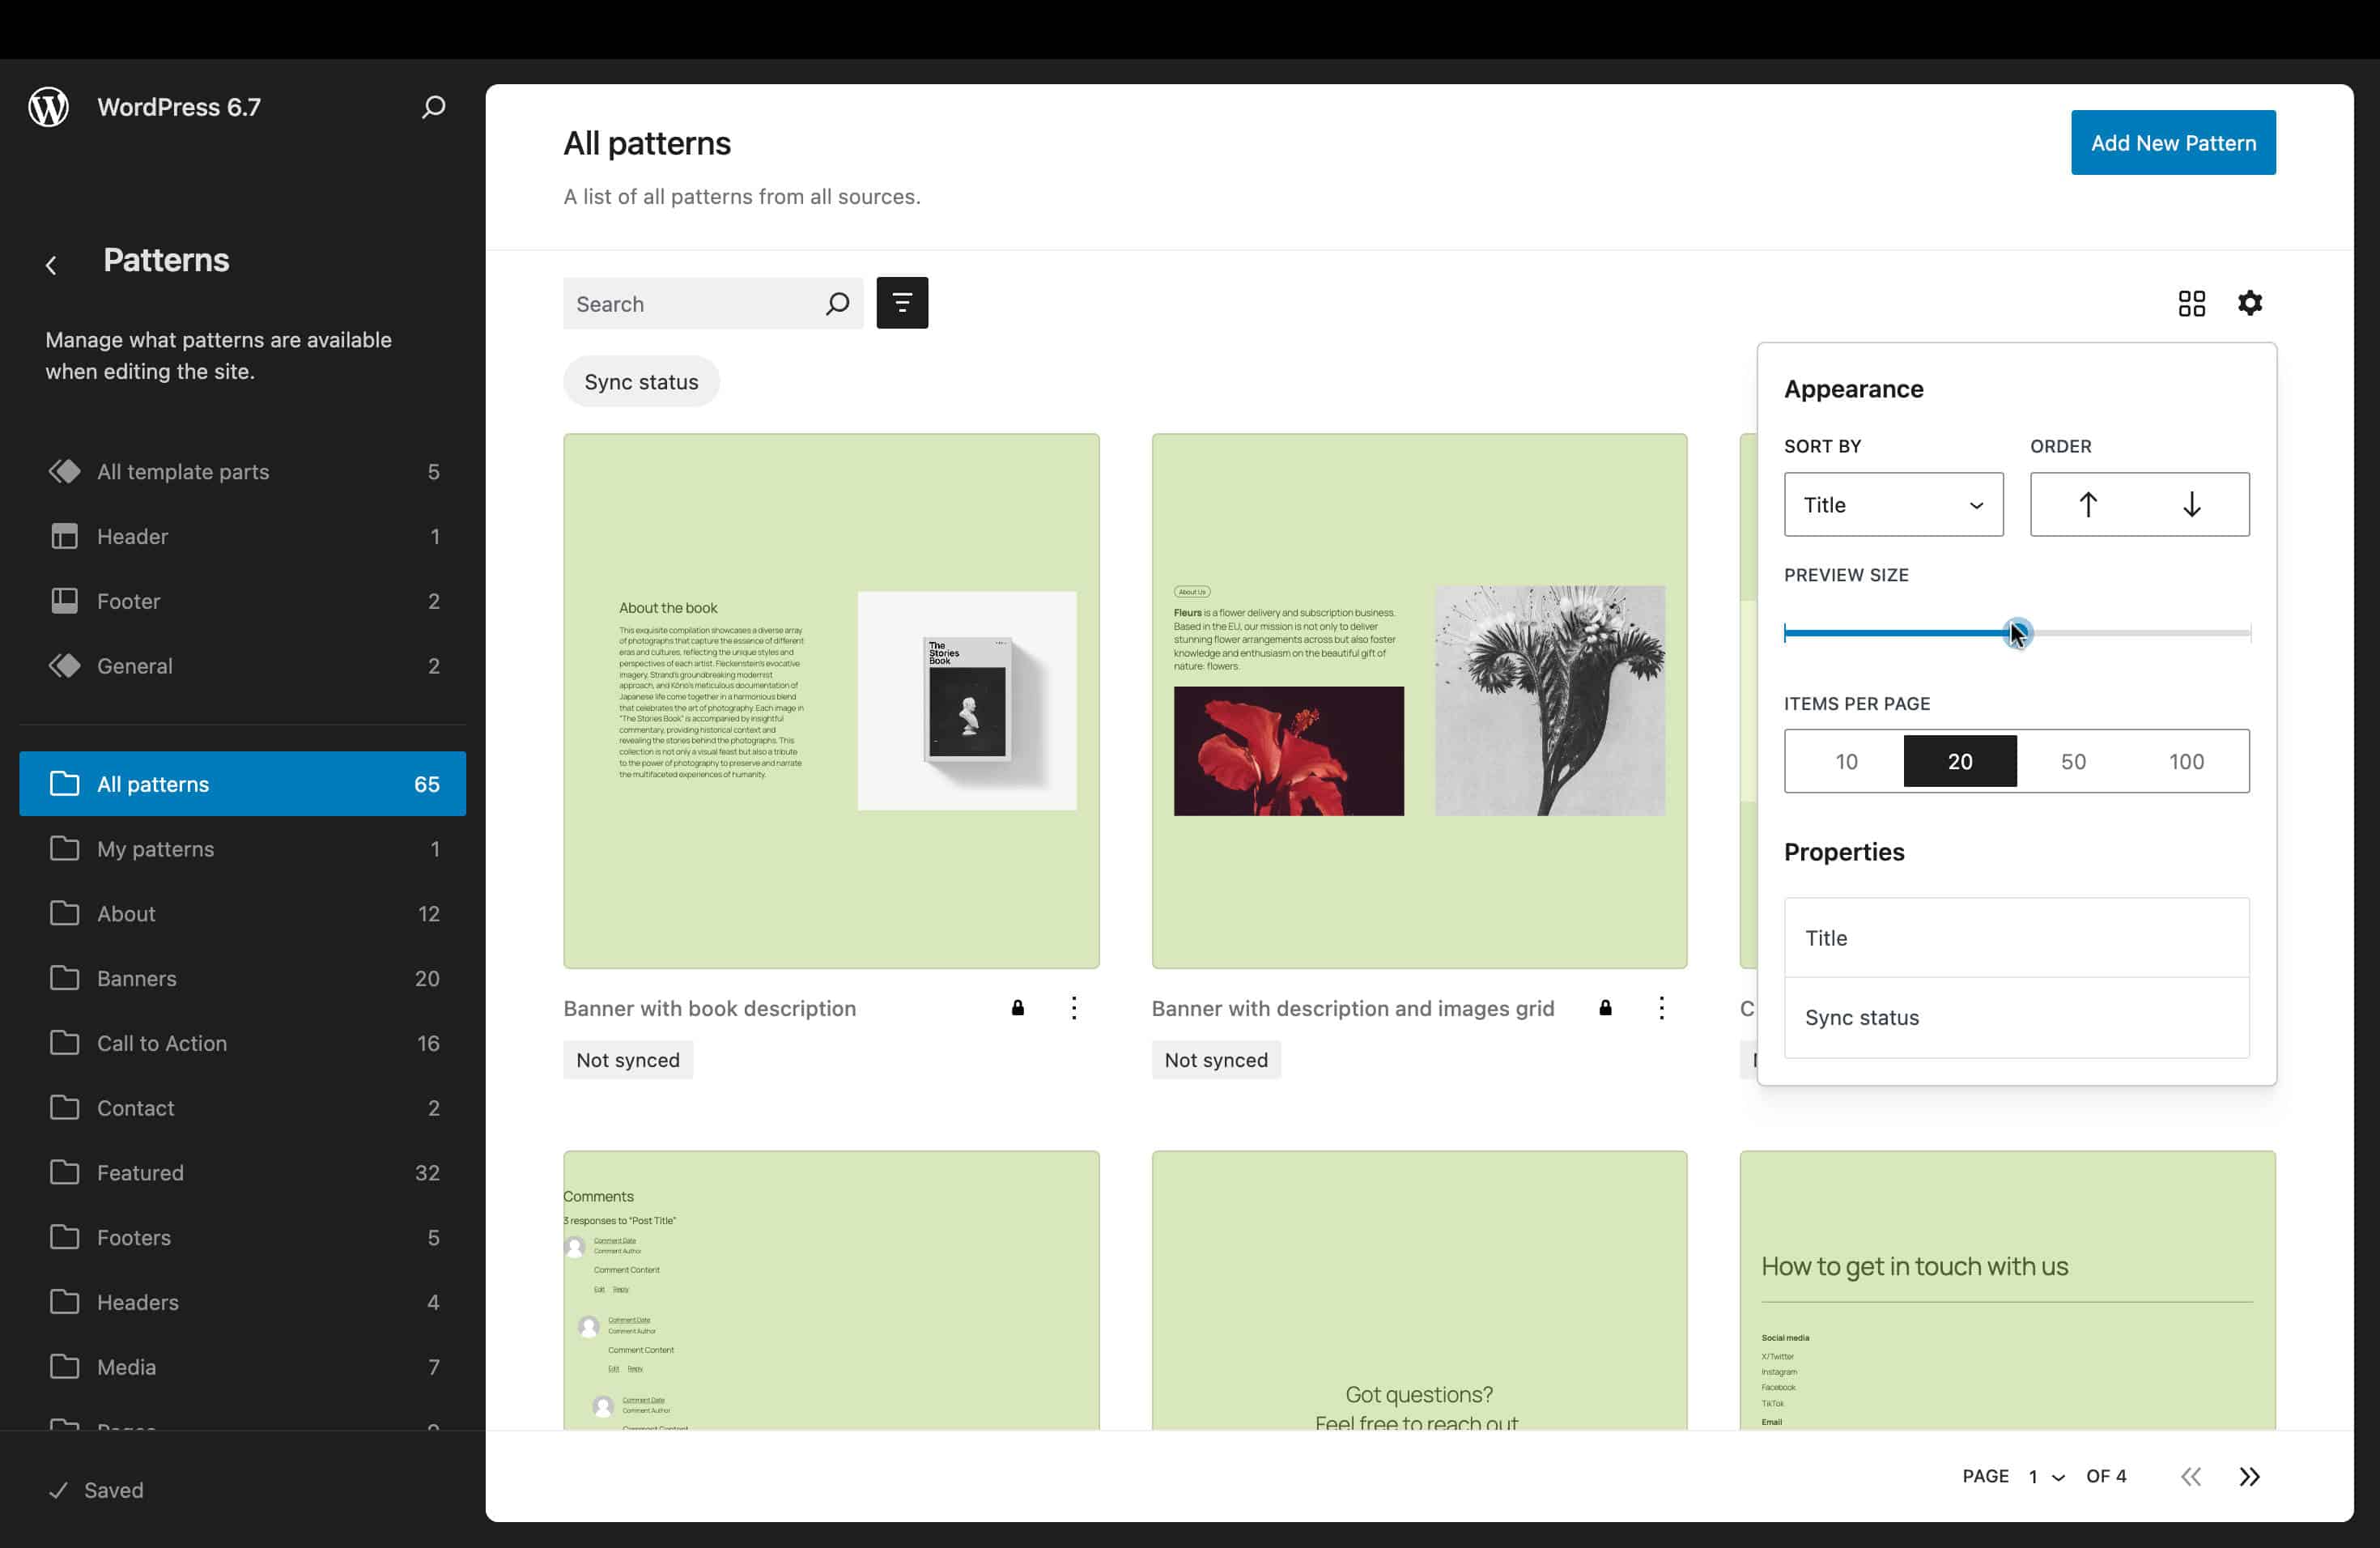The height and width of the screenshot is (1548, 2380).
Task: Click lock icon of Banner with description and images grid
Action: [1605, 1008]
